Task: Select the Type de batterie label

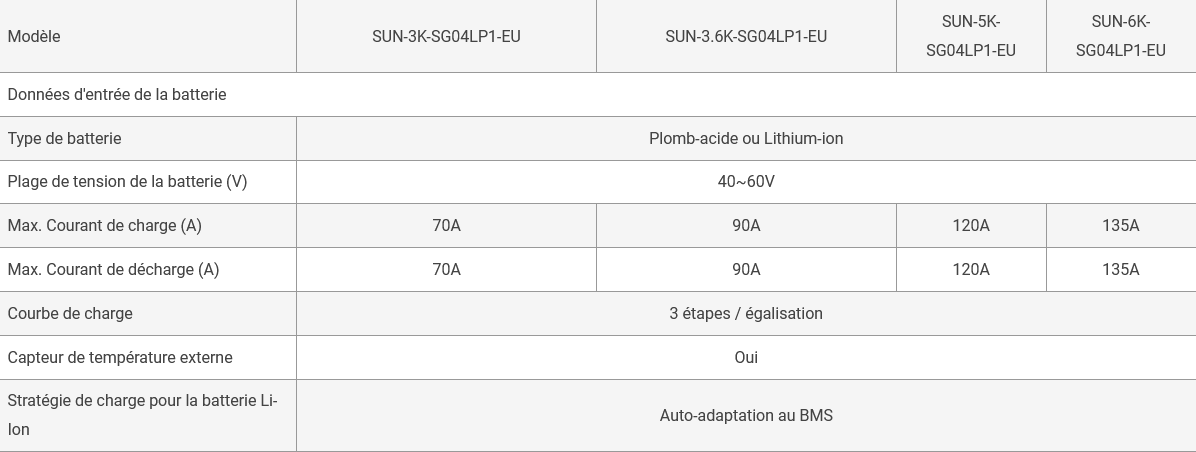Action: [x=64, y=139]
